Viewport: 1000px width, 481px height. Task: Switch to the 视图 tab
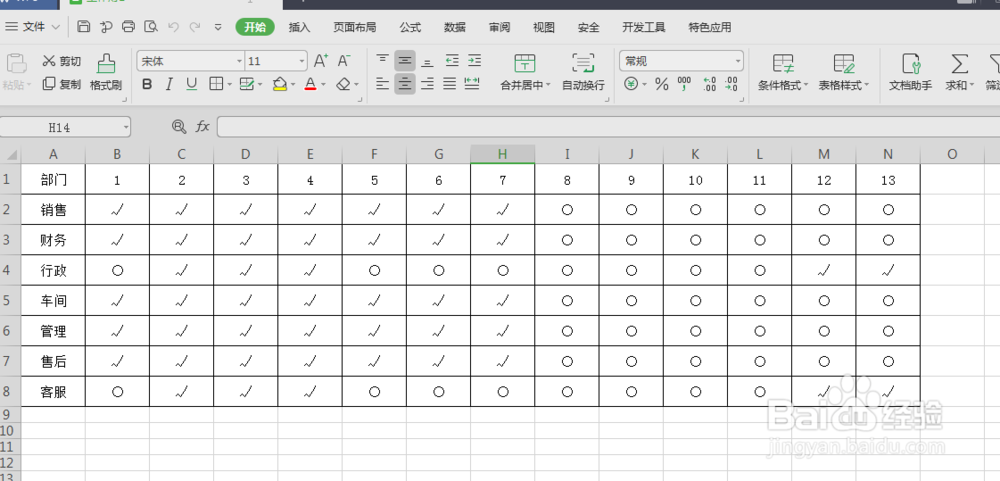[544, 27]
